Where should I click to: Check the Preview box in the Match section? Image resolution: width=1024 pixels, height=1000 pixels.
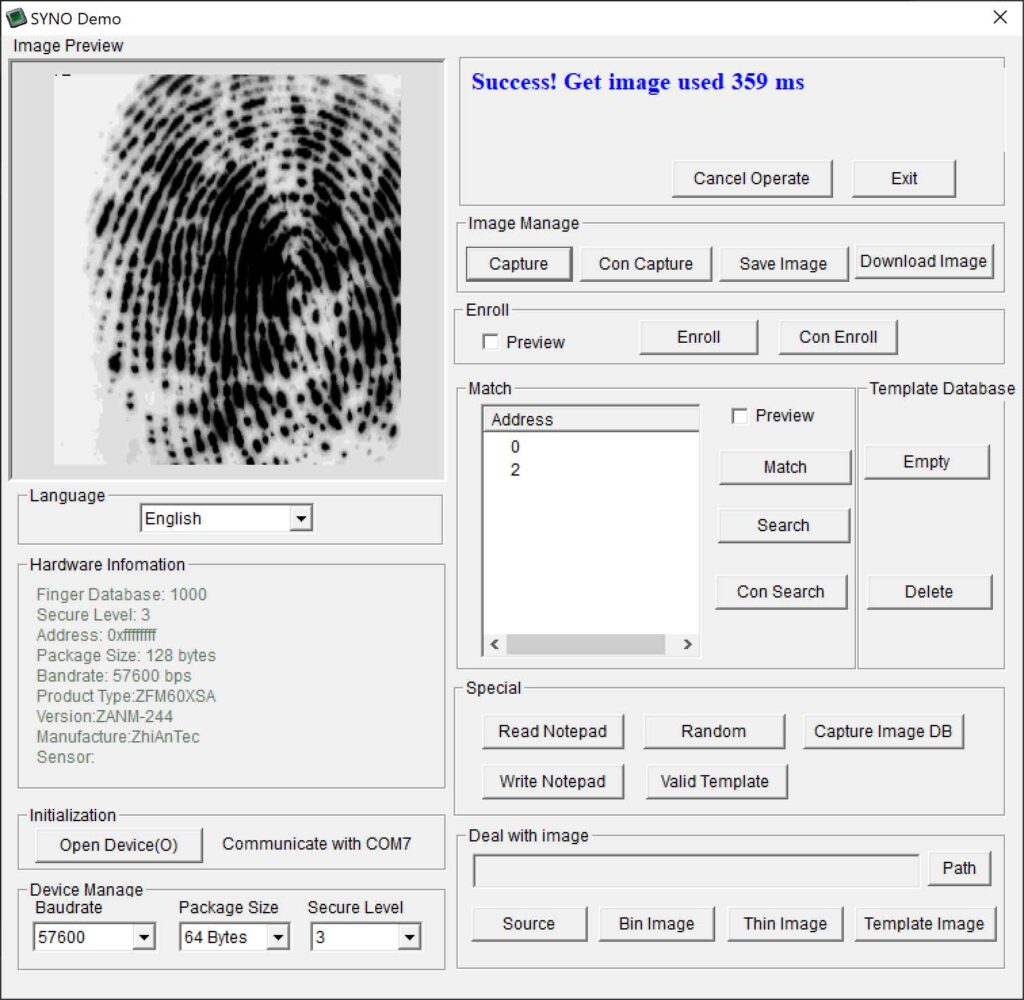coord(740,416)
